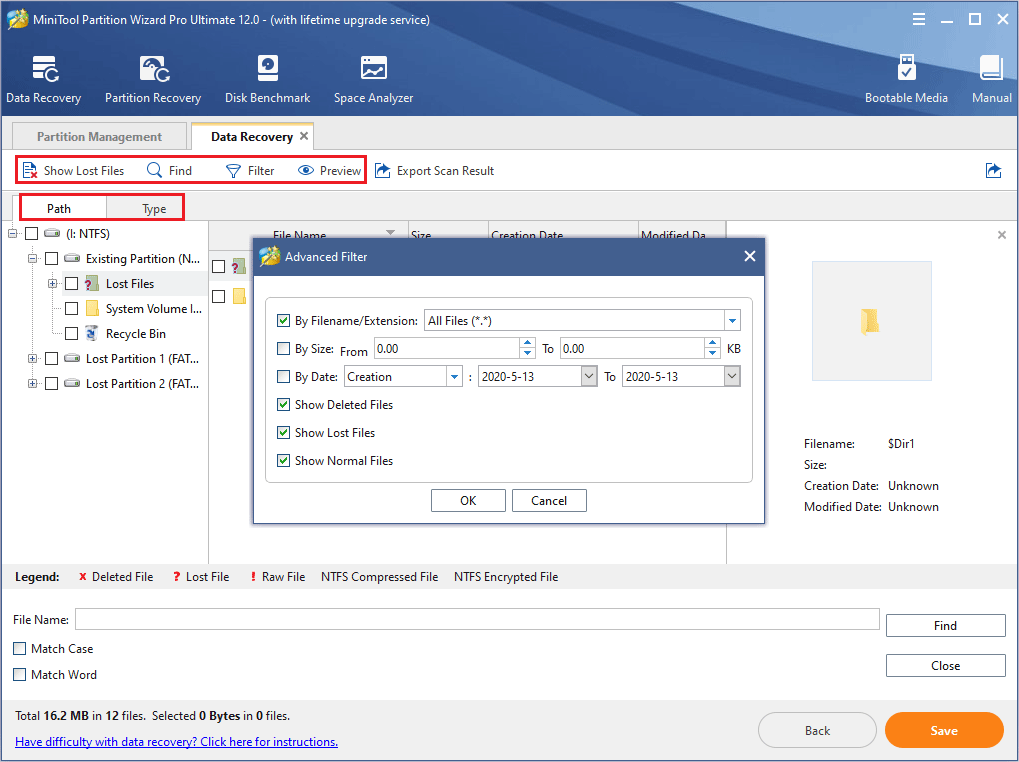Open the Creation date type dropdown
1019x762 pixels.
pos(454,377)
